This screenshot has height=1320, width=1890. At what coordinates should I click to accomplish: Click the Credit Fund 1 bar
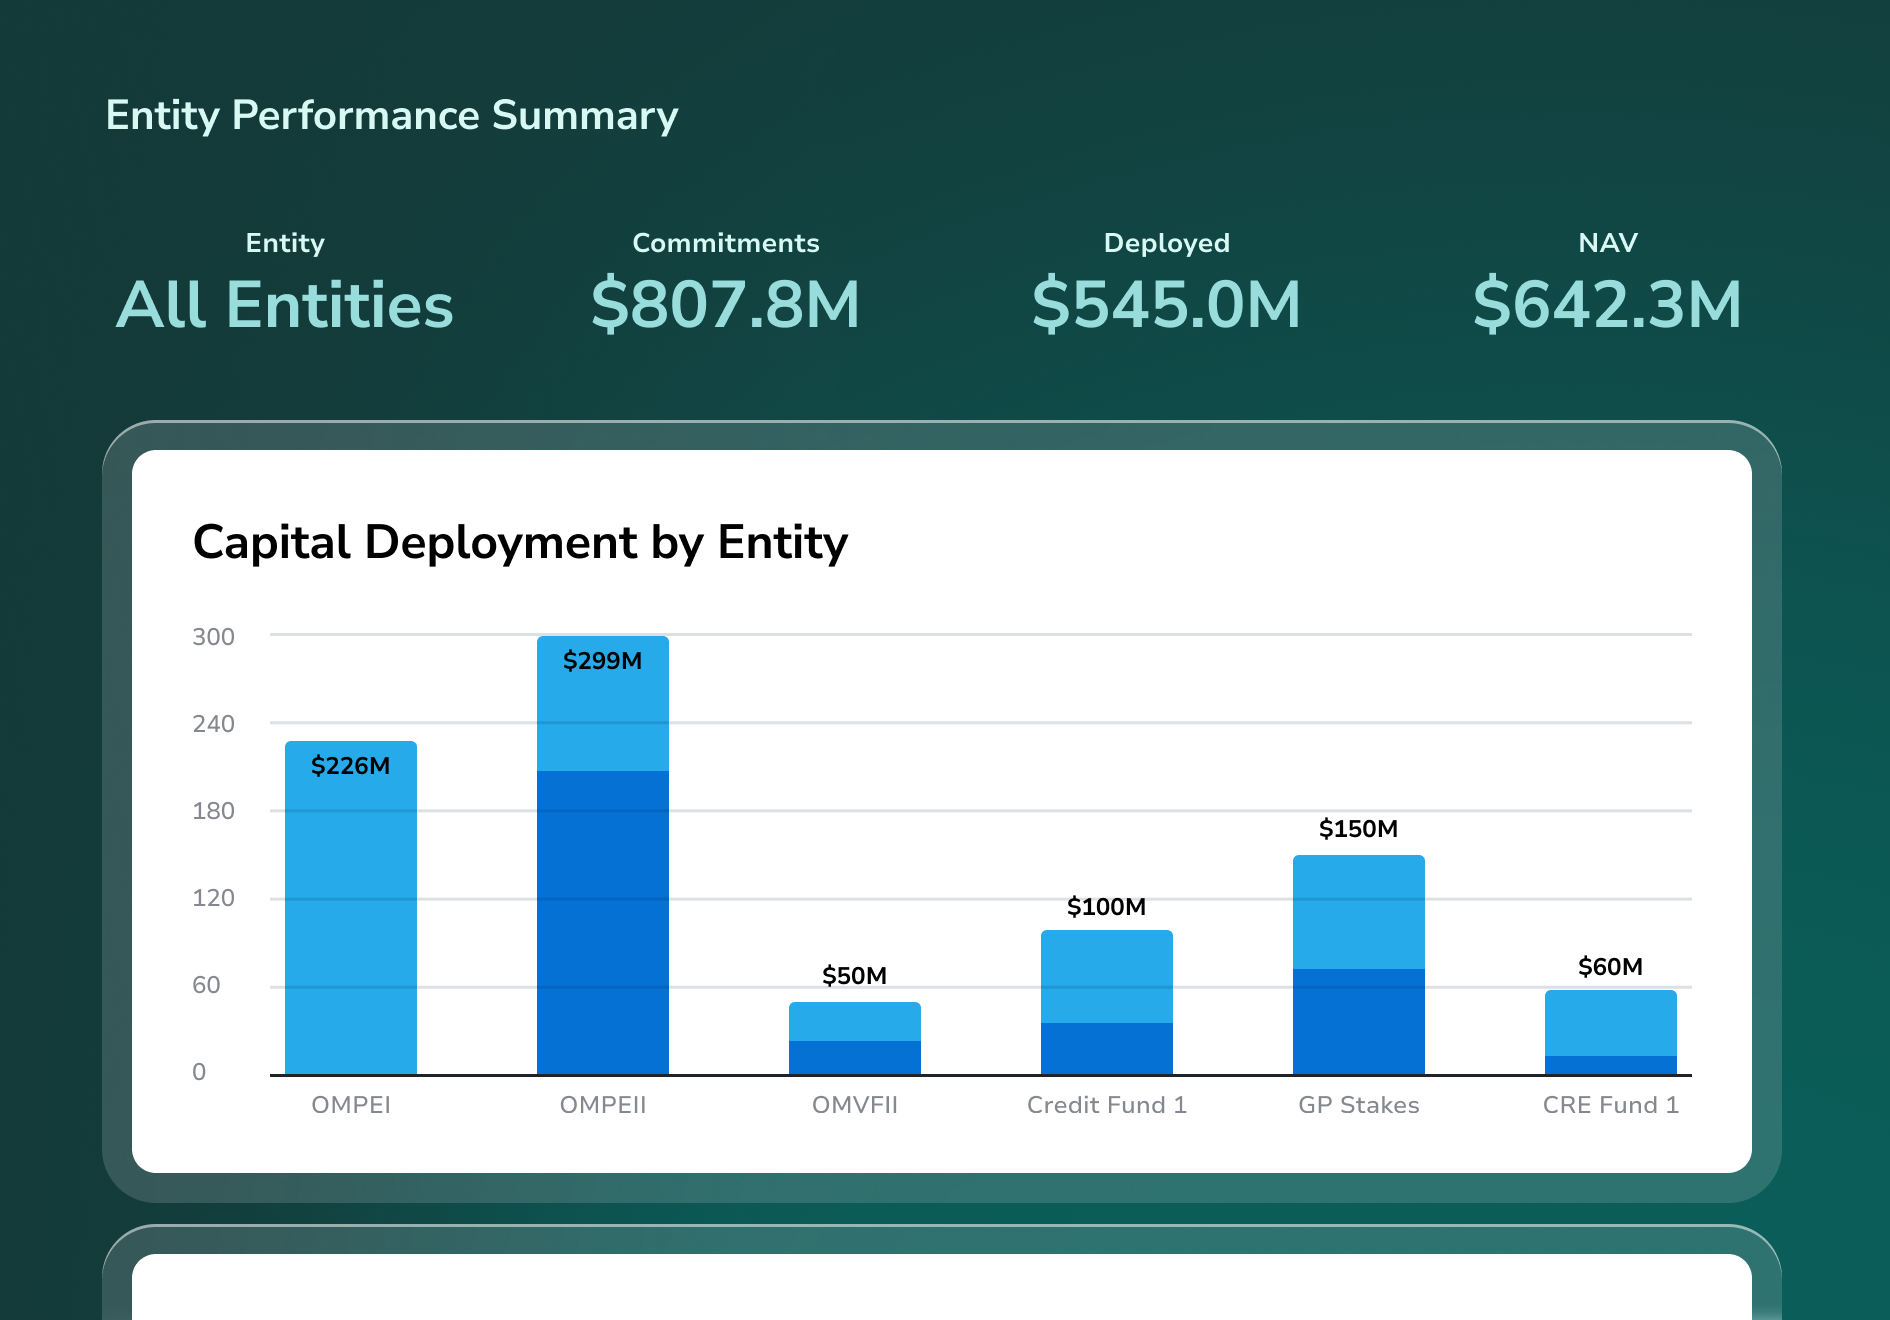pyautogui.click(x=1107, y=1002)
